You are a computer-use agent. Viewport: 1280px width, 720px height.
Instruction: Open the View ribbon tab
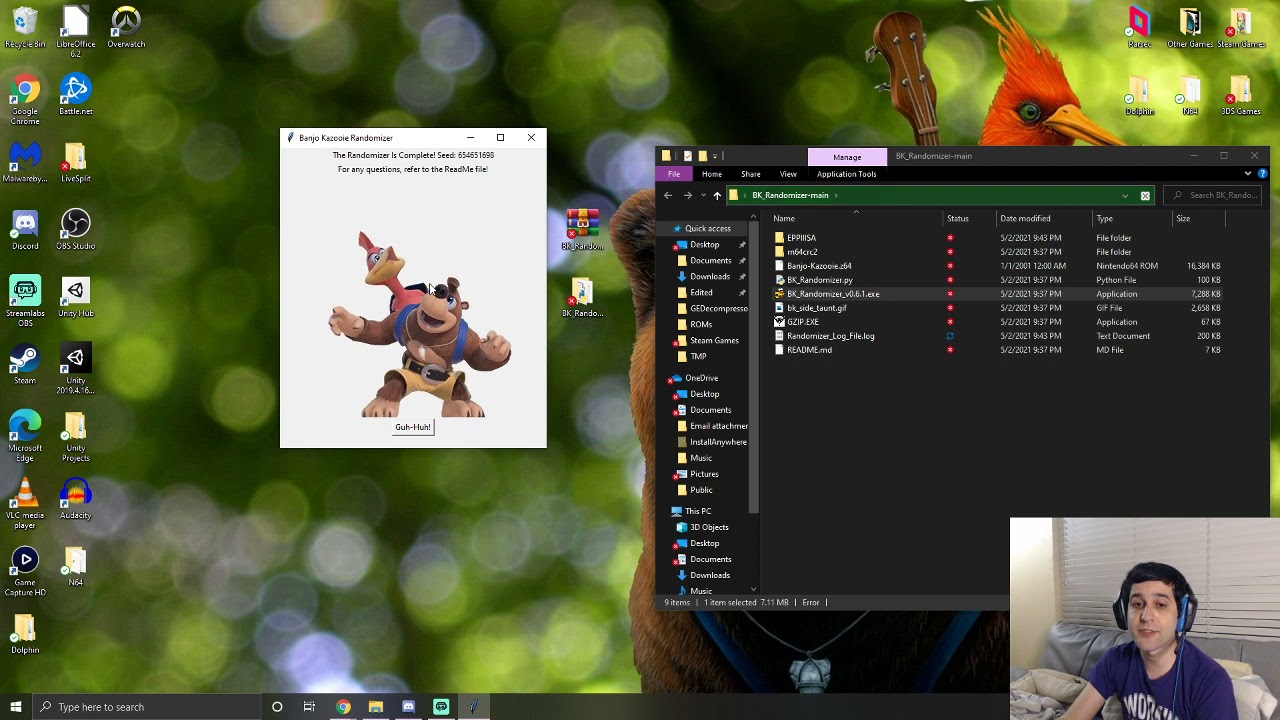tap(788, 174)
